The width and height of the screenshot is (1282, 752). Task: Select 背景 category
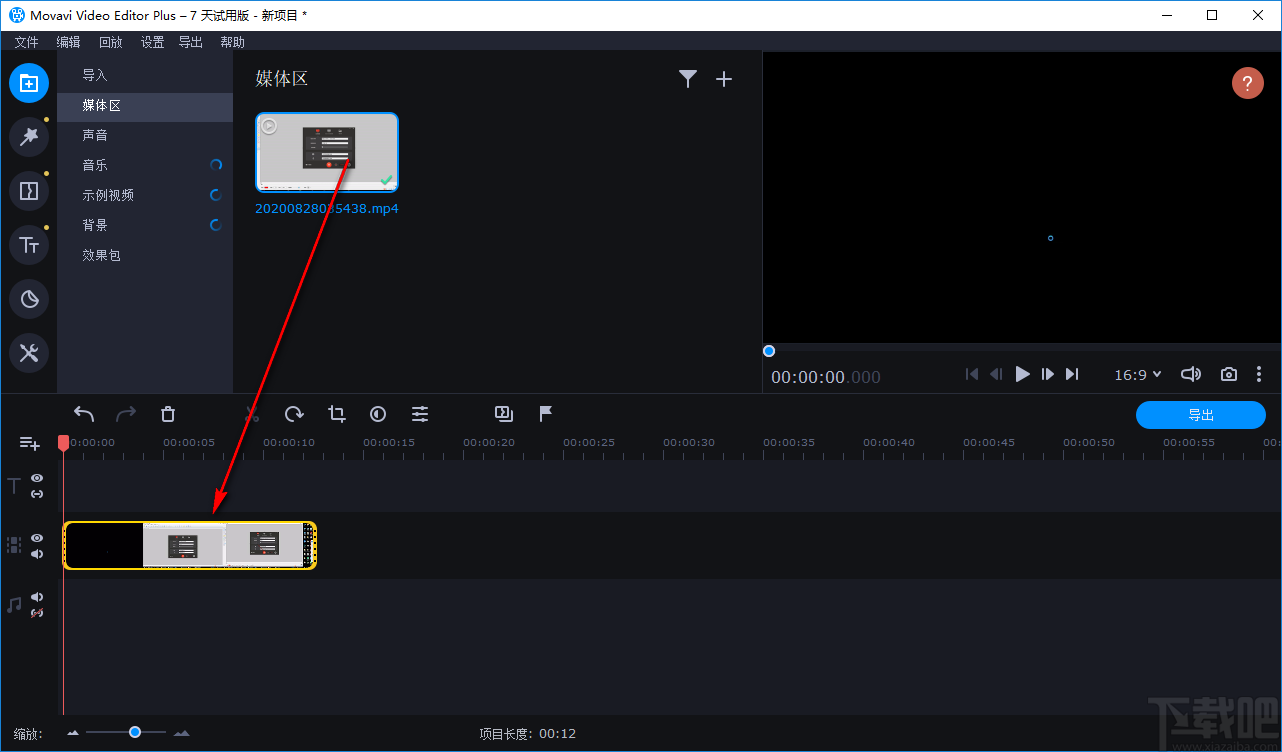click(145, 225)
